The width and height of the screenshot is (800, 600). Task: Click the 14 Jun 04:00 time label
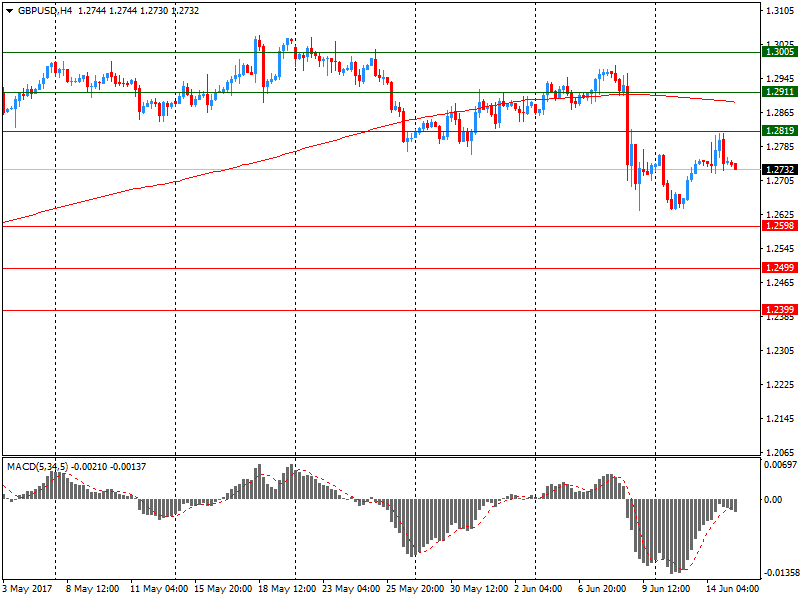click(732, 589)
